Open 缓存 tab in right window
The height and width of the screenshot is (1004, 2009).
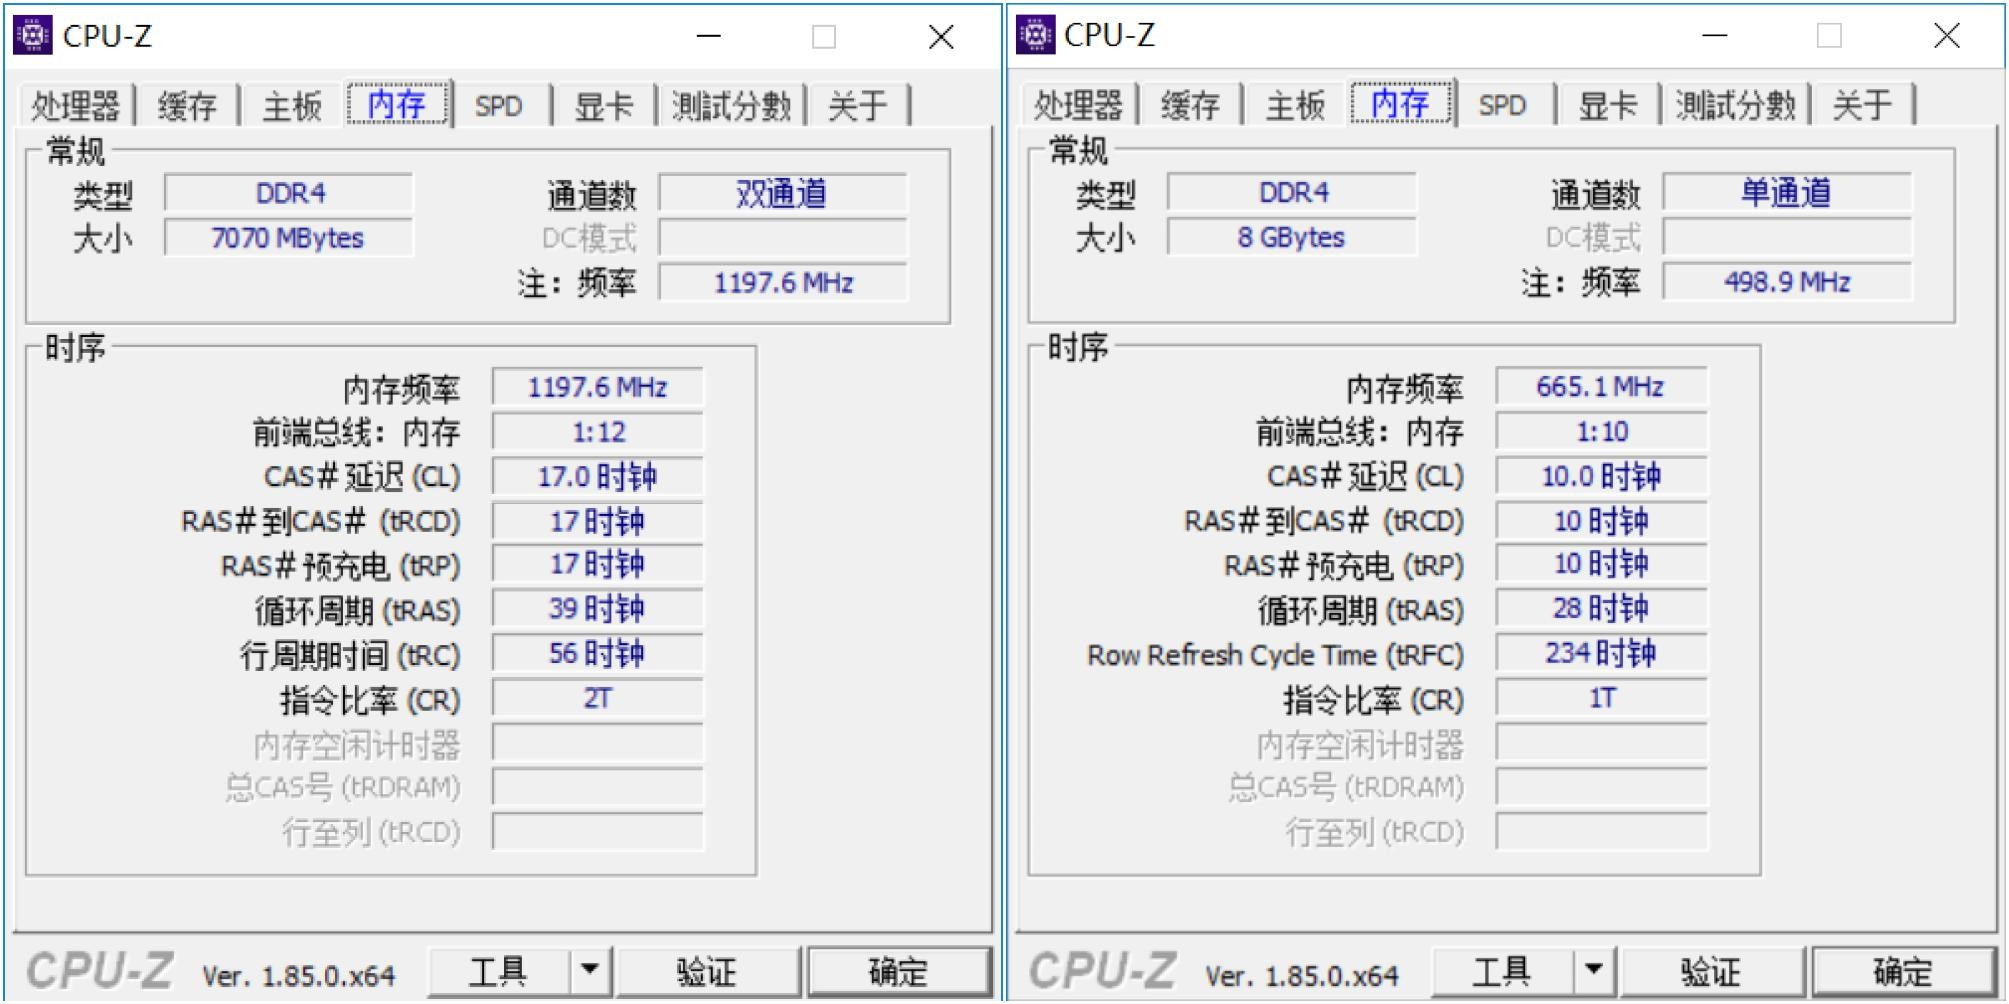point(1190,104)
